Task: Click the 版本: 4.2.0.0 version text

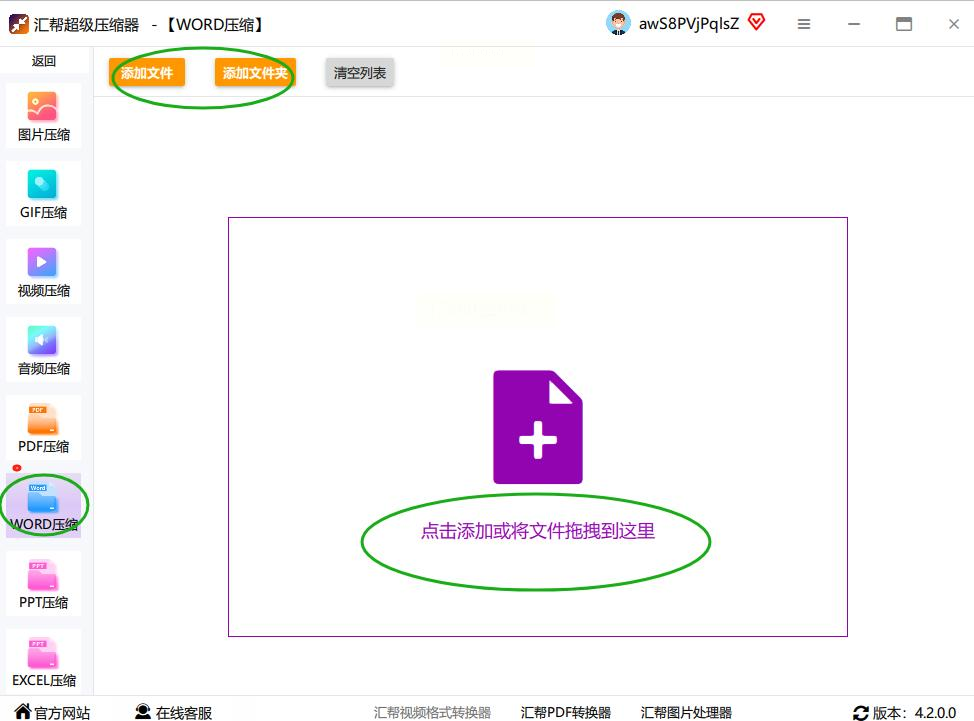Action: [914, 713]
